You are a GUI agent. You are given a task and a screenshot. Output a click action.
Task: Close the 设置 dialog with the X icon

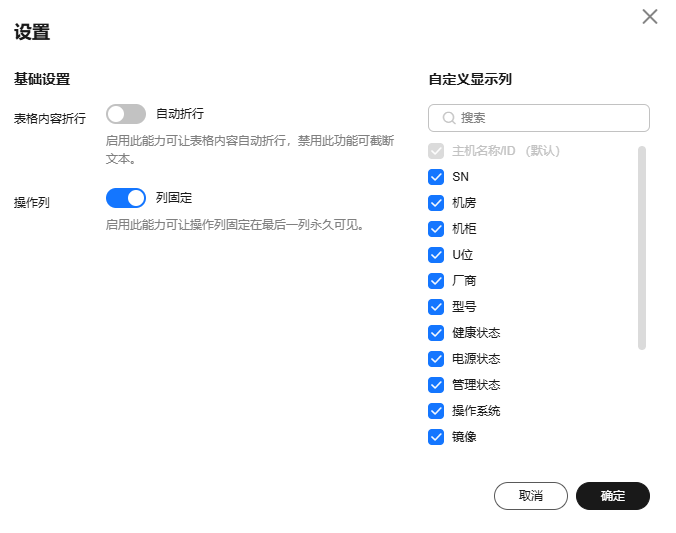click(649, 17)
